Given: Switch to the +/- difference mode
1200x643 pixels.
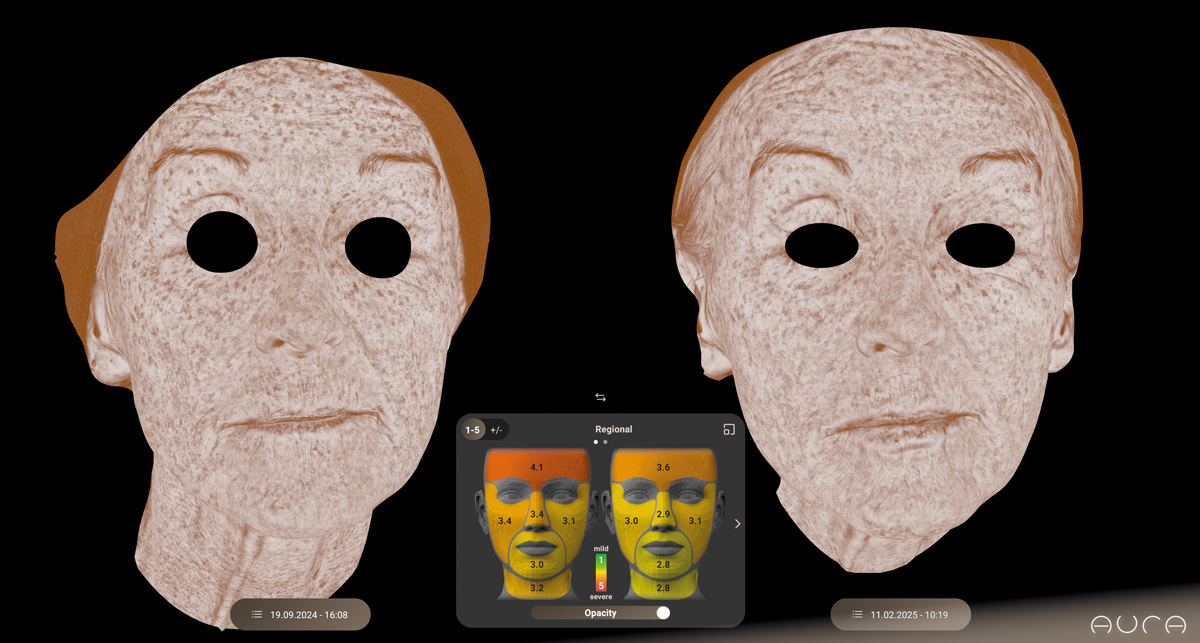Looking at the screenshot, I should (x=497, y=430).
